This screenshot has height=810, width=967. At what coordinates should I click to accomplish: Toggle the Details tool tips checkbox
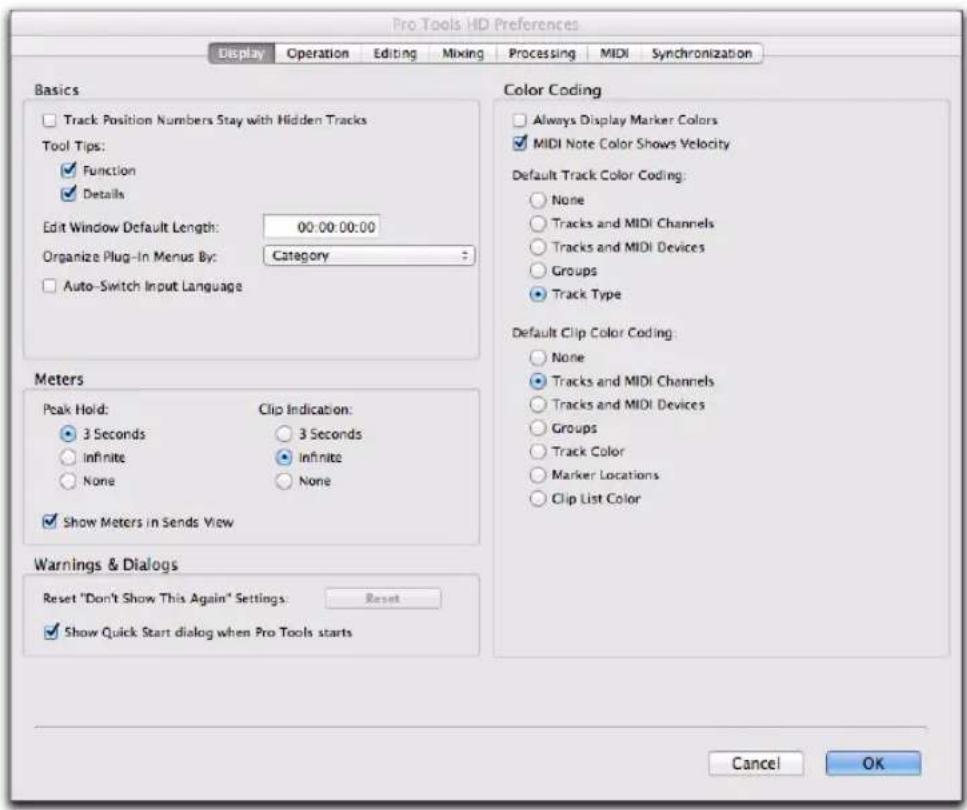tap(68, 194)
